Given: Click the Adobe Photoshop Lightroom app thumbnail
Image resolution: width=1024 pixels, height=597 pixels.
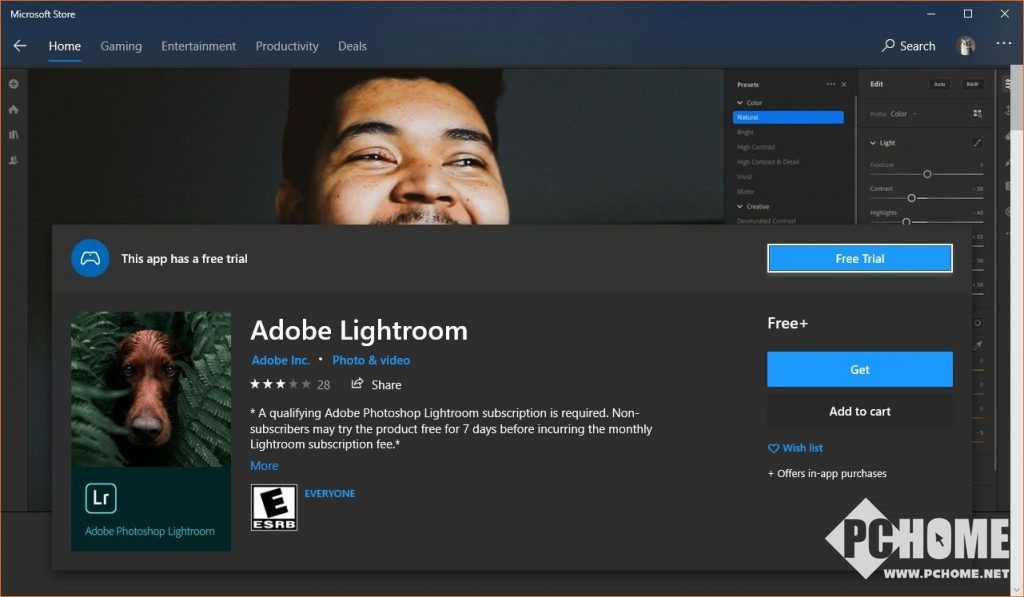Looking at the screenshot, I should click(x=151, y=431).
